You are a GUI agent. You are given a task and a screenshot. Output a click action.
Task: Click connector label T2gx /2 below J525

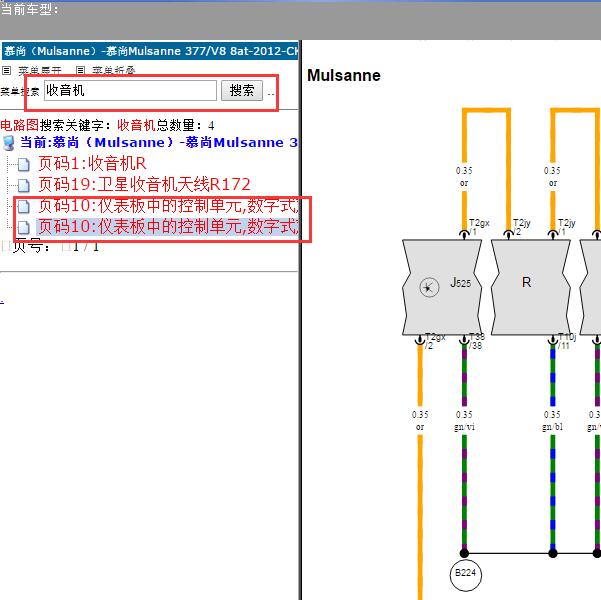pos(435,341)
